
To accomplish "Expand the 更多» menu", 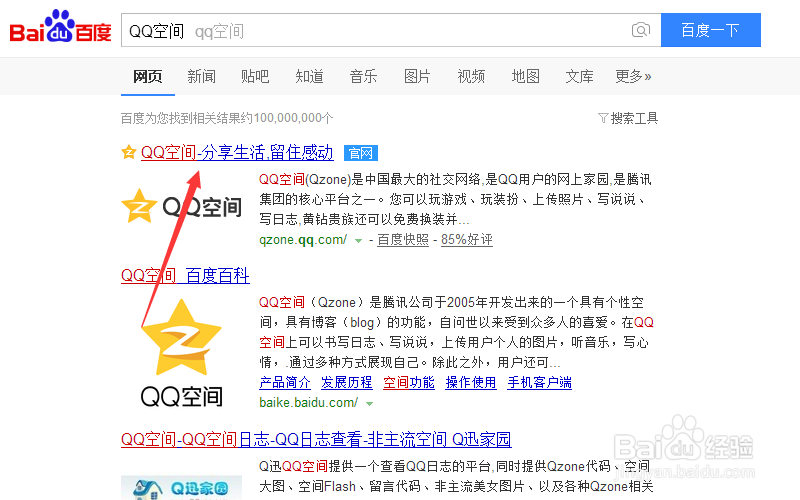I will coord(633,77).
